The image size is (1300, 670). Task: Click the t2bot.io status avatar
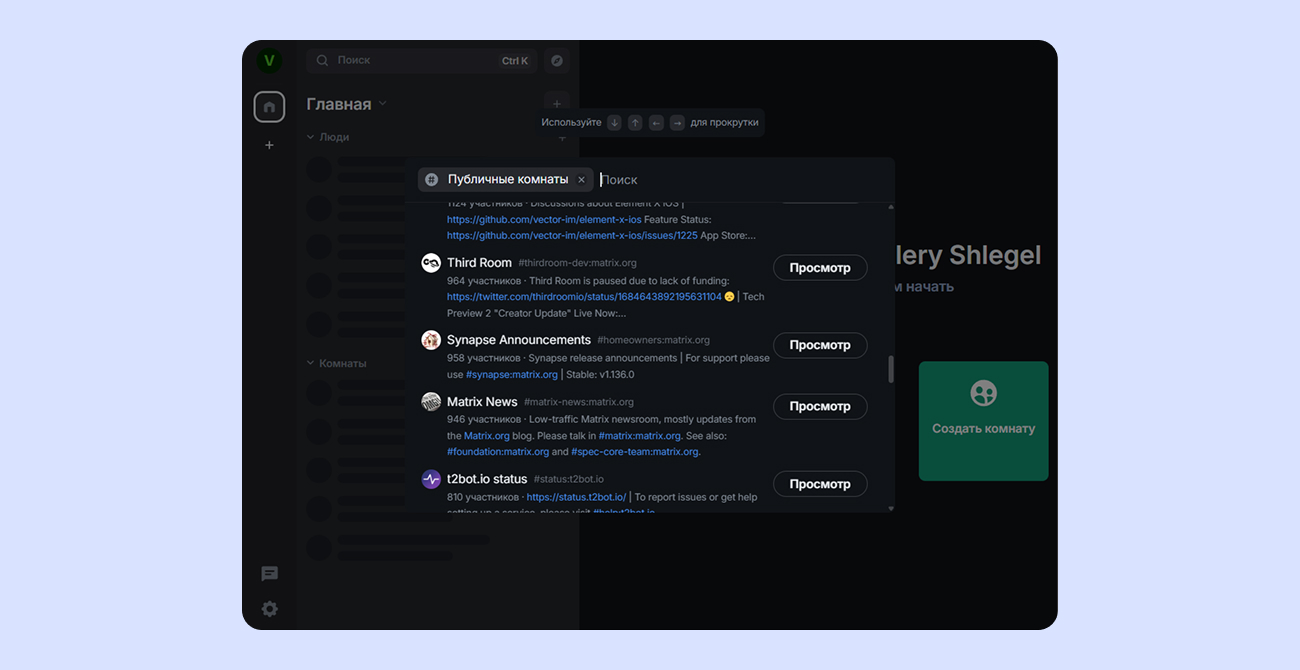431,479
